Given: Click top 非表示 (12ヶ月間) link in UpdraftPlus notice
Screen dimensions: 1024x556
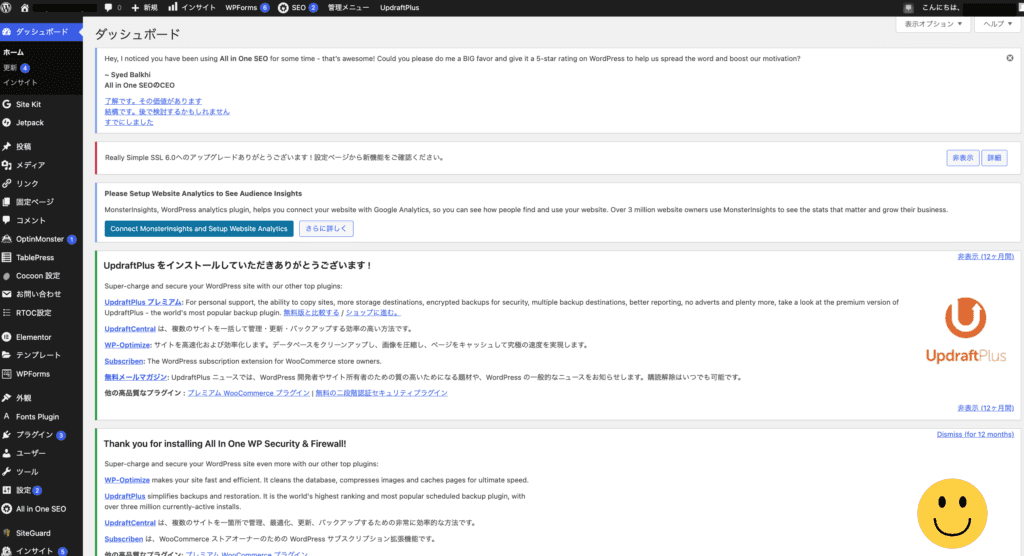Looking at the screenshot, I should [x=985, y=257].
